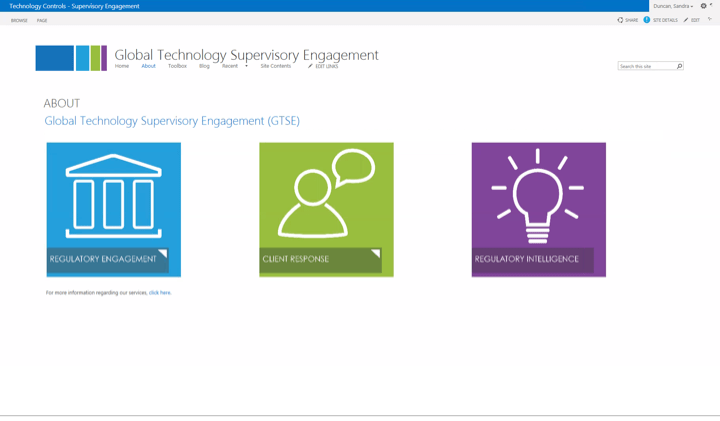The image size is (720, 421).
Task: Open the settings gear menu
Action: coord(703,6)
